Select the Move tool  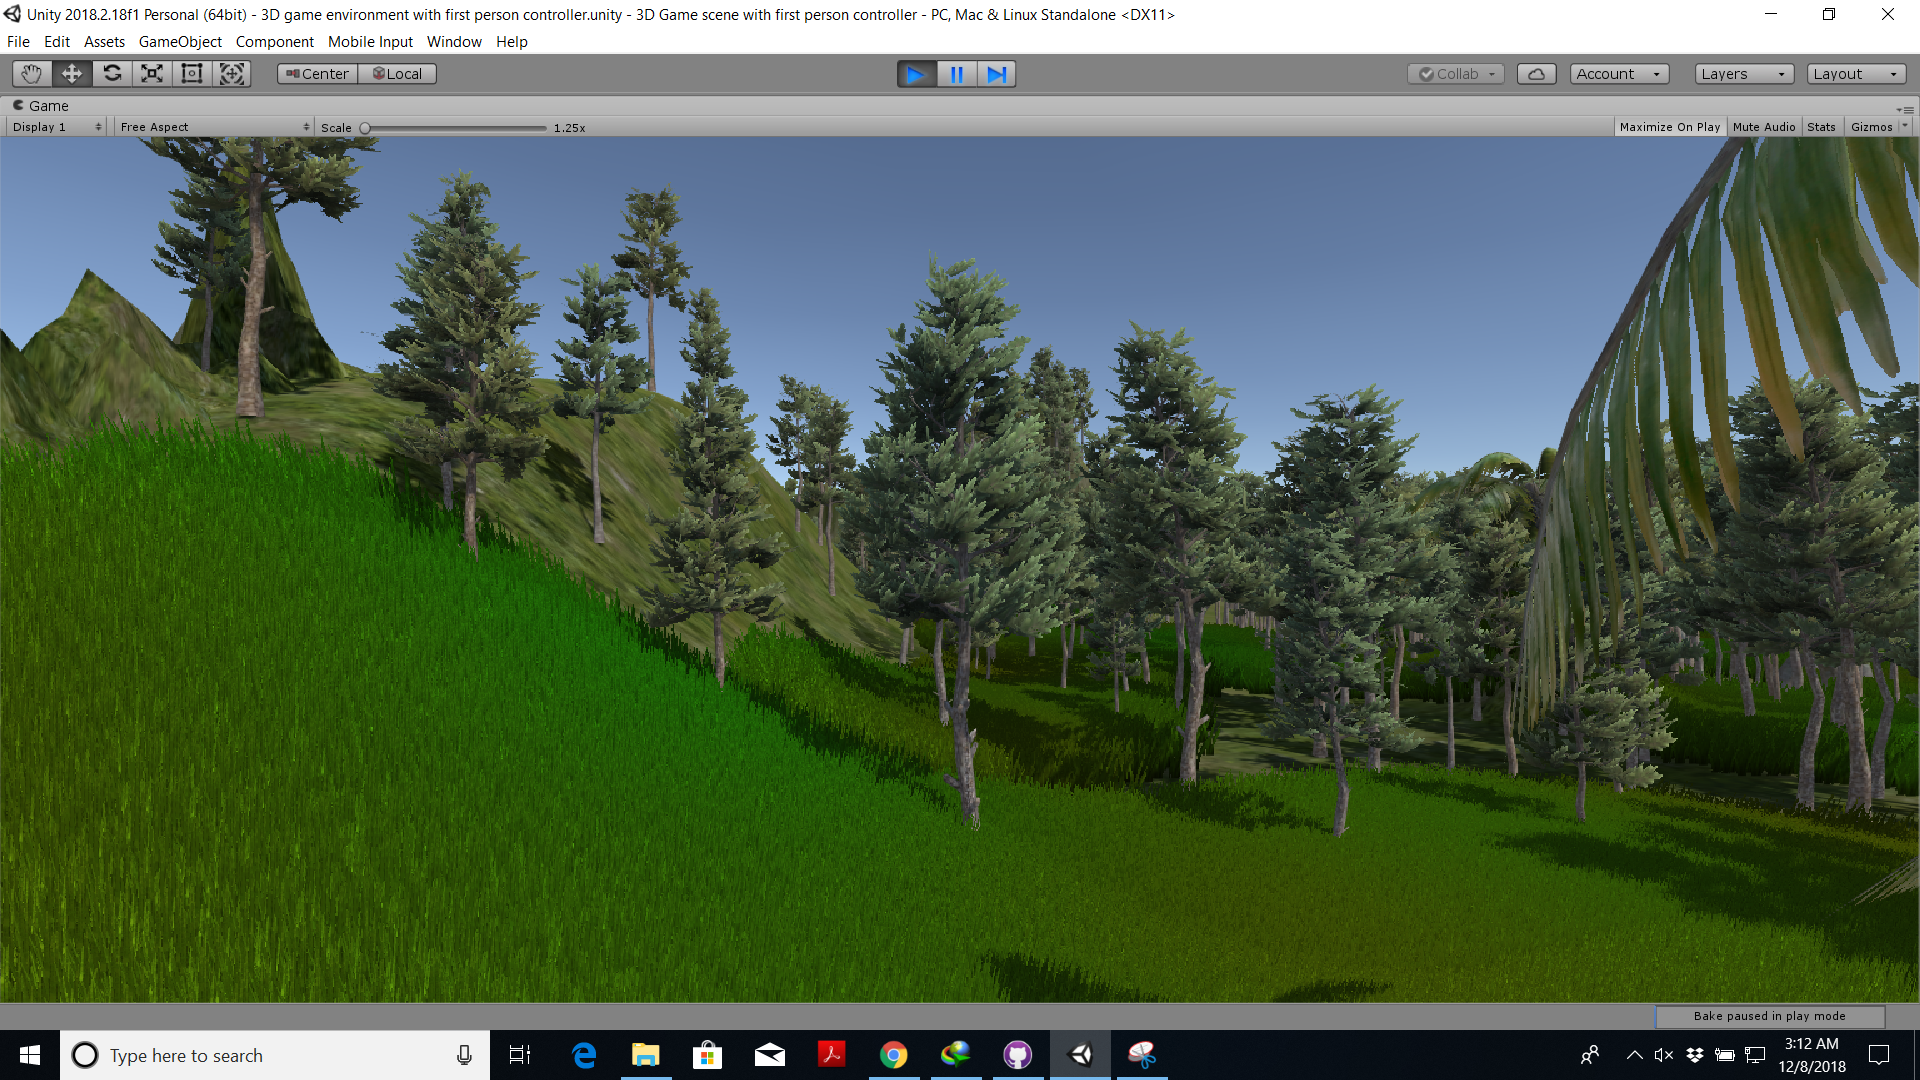point(72,74)
